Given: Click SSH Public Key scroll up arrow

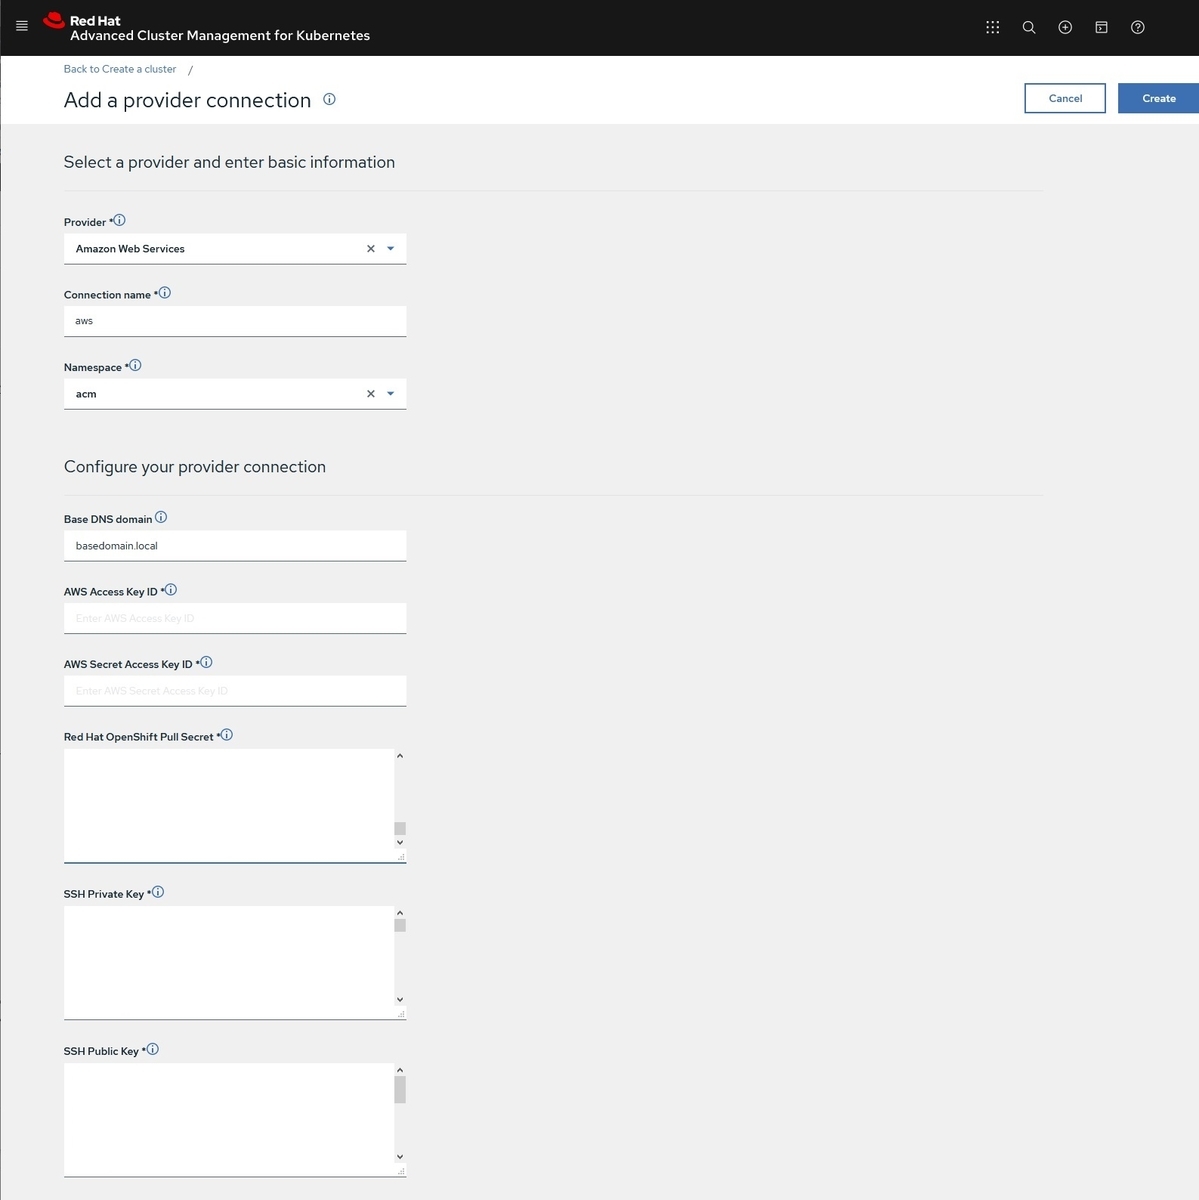Looking at the screenshot, I should (x=400, y=1070).
